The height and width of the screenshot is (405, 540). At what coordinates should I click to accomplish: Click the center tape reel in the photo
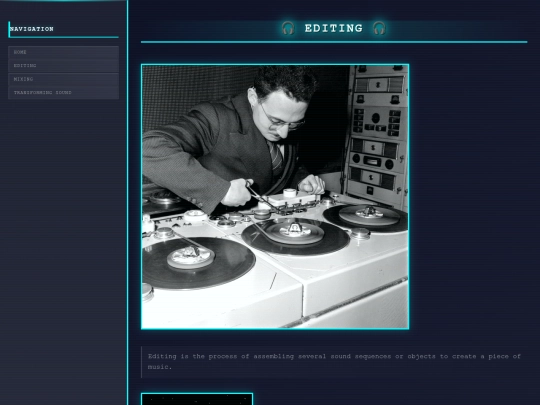click(295, 236)
